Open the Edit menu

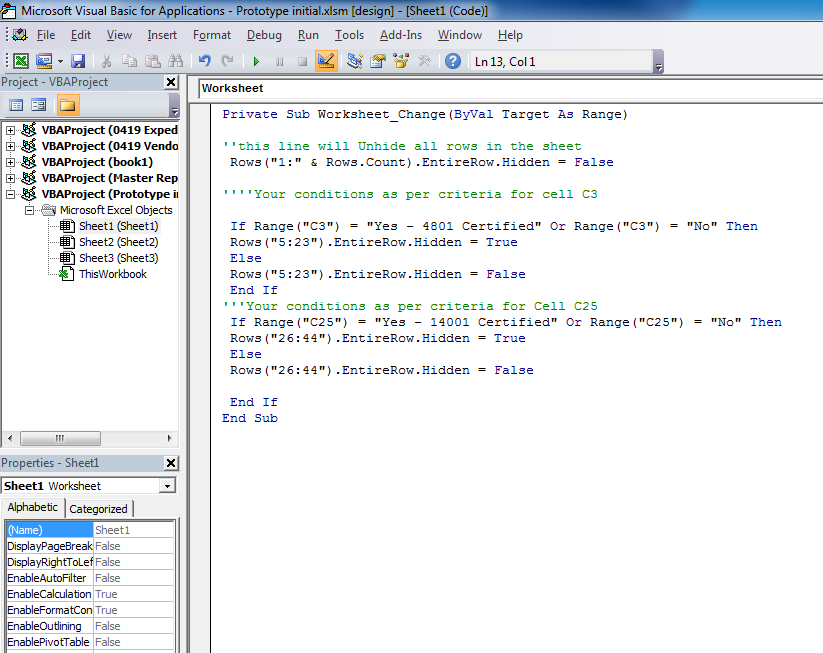80,35
